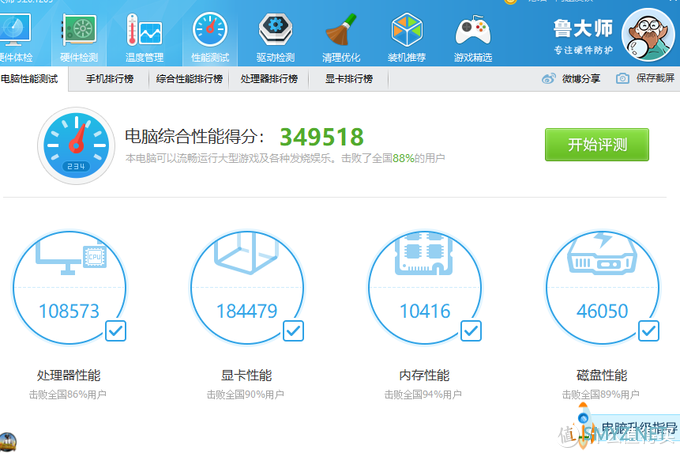This screenshot has height=453, width=680.
Task: Open 游戏精选 game controller icon
Action: click(473, 30)
